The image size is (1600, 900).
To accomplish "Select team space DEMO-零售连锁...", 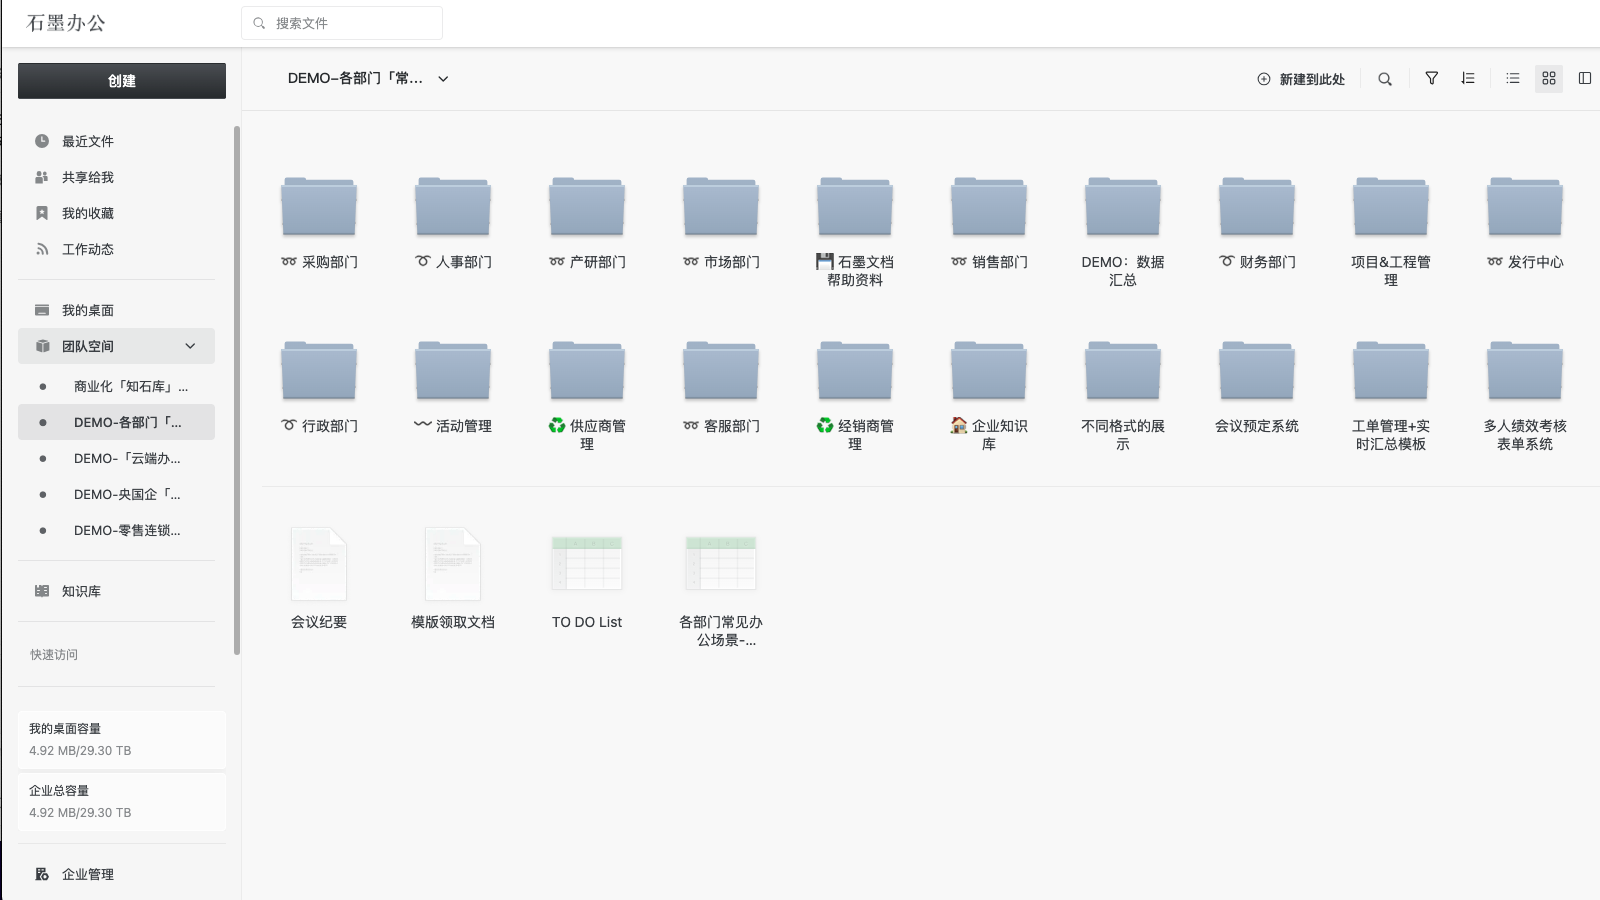I will 116,530.
